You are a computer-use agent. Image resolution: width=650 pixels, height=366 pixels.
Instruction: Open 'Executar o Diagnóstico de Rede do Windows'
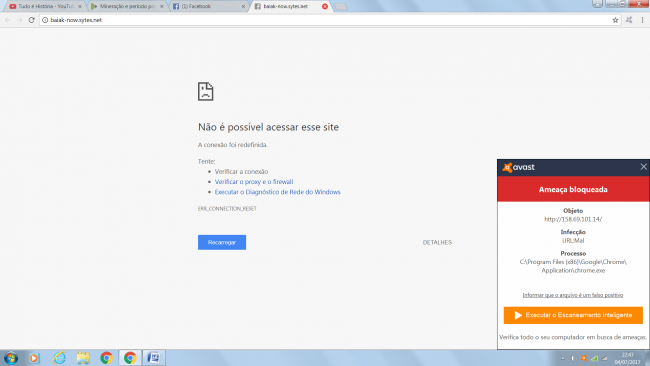coord(277,192)
